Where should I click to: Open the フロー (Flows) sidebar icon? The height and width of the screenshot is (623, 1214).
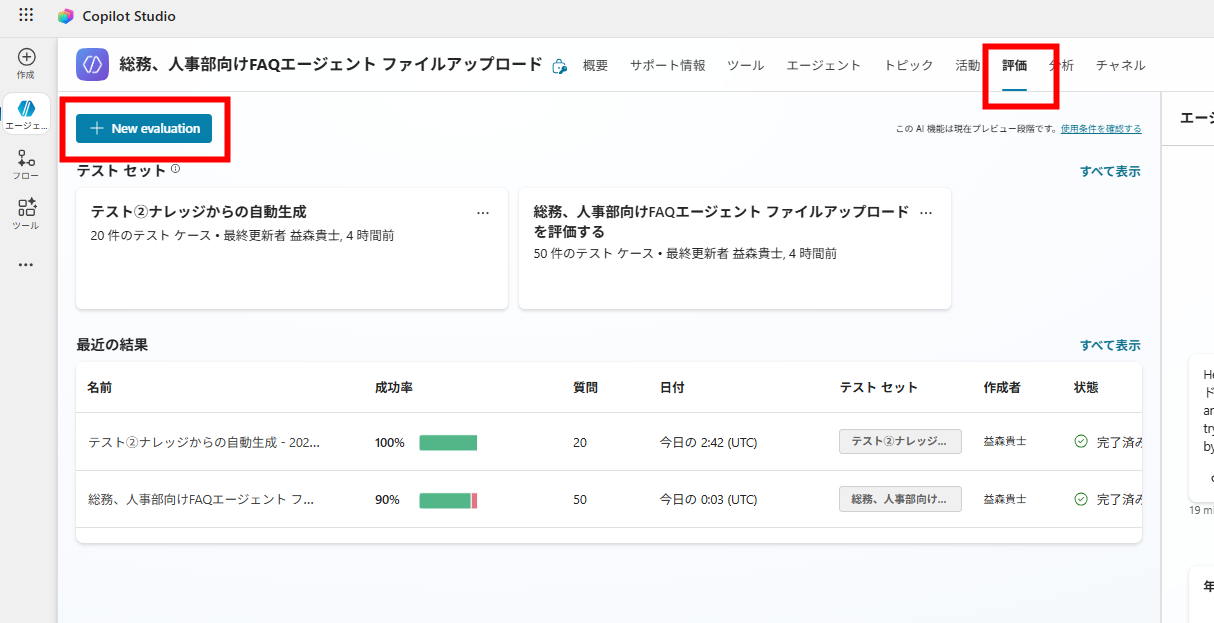pyautogui.click(x=26, y=159)
